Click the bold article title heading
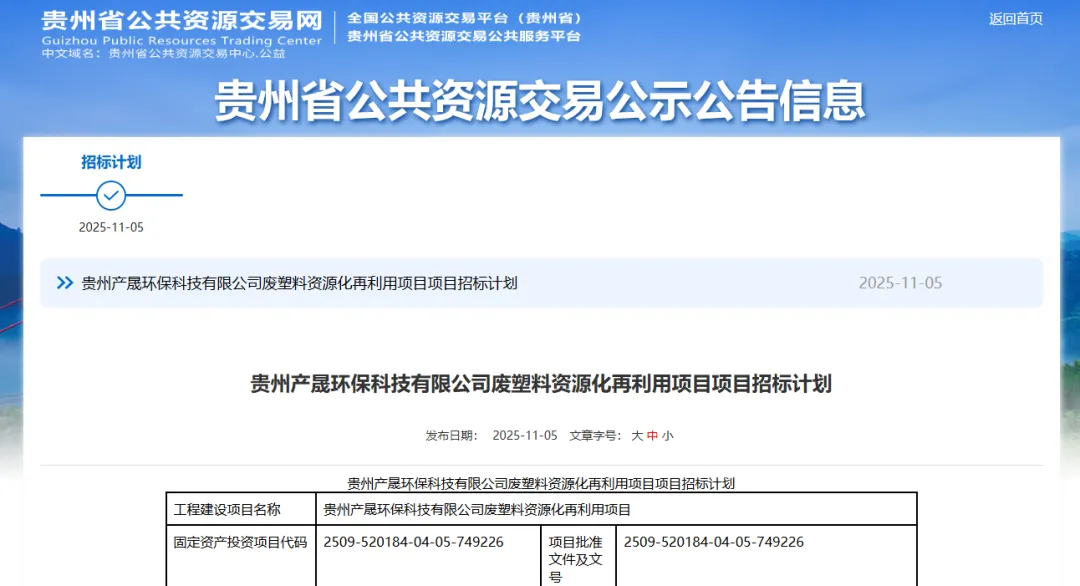Screen dimensions: 1080x586 coord(540,384)
